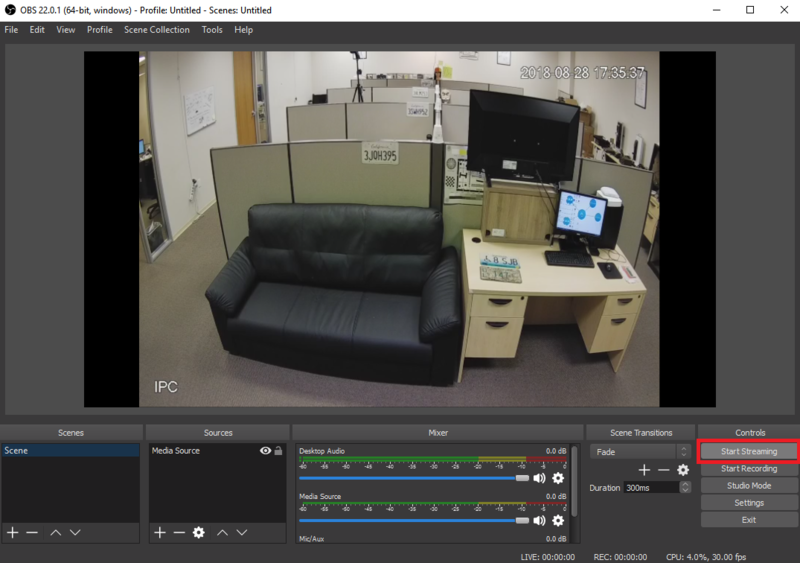
Task: Open the Tools menu
Action: pos(212,30)
